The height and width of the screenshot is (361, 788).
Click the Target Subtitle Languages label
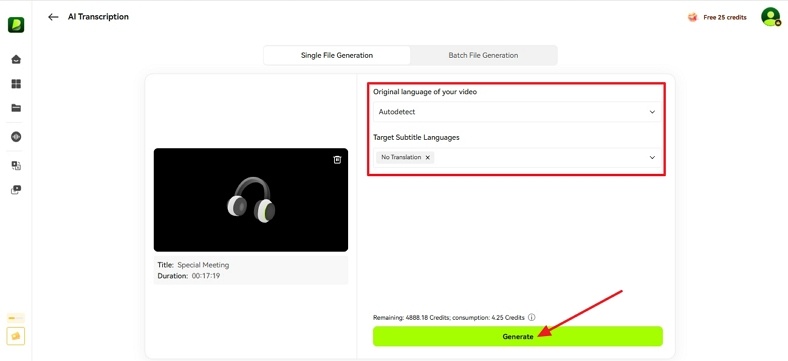coord(416,137)
